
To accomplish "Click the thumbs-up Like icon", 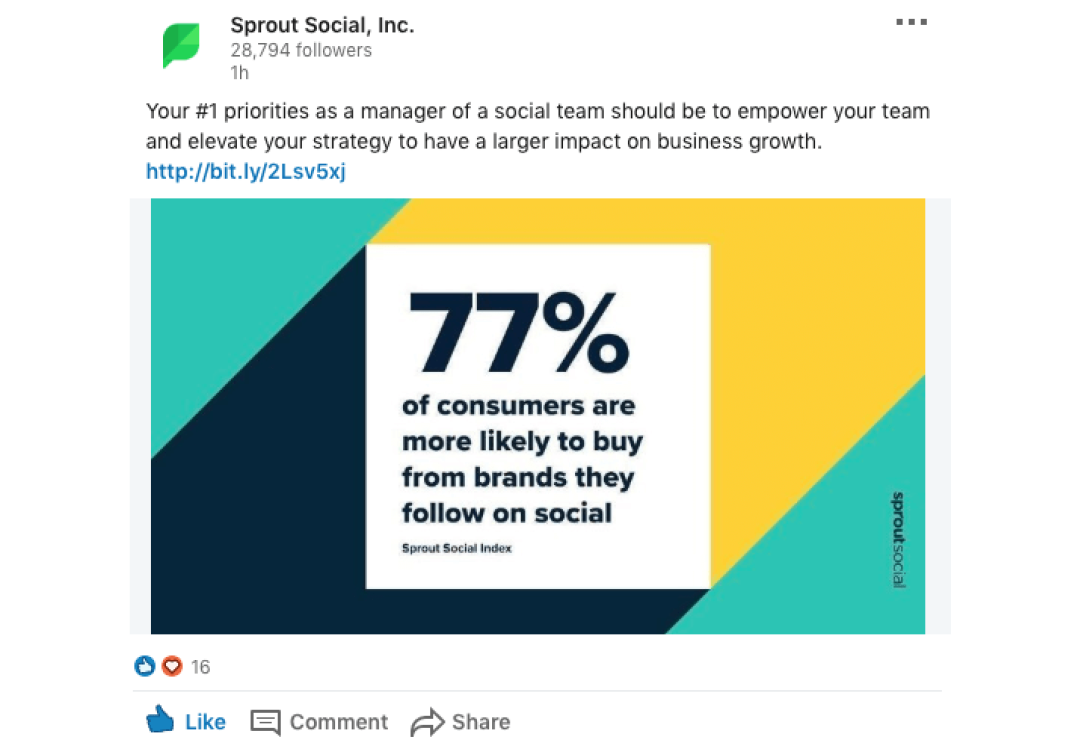I will [160, 719].
